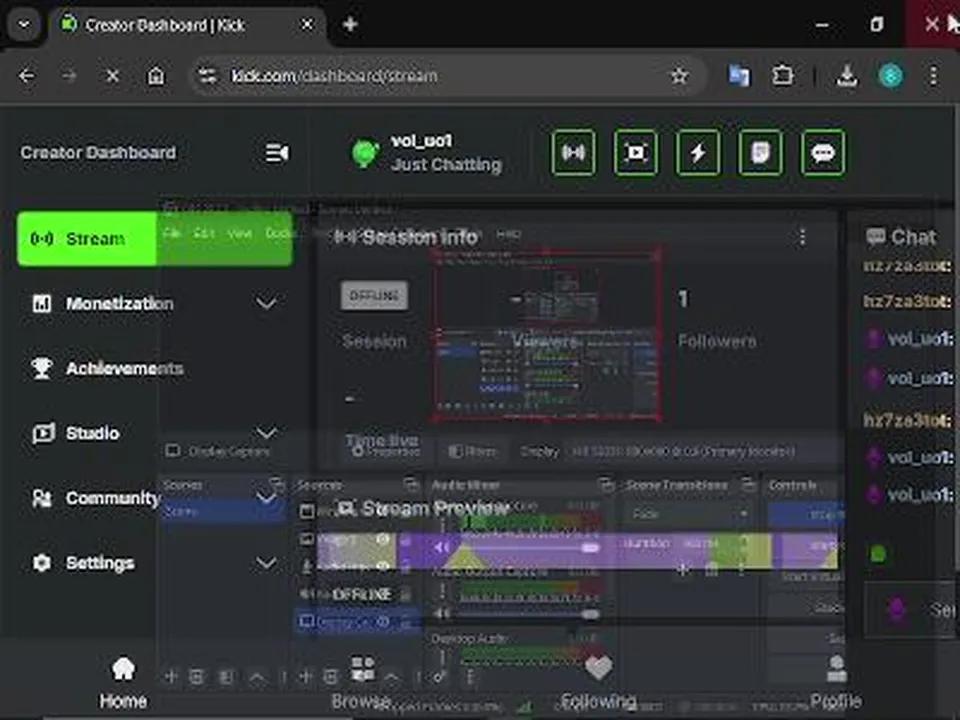This screenshot has height=720, width=960.
Task: View site information for kick.com
Action: coord(207,76)
